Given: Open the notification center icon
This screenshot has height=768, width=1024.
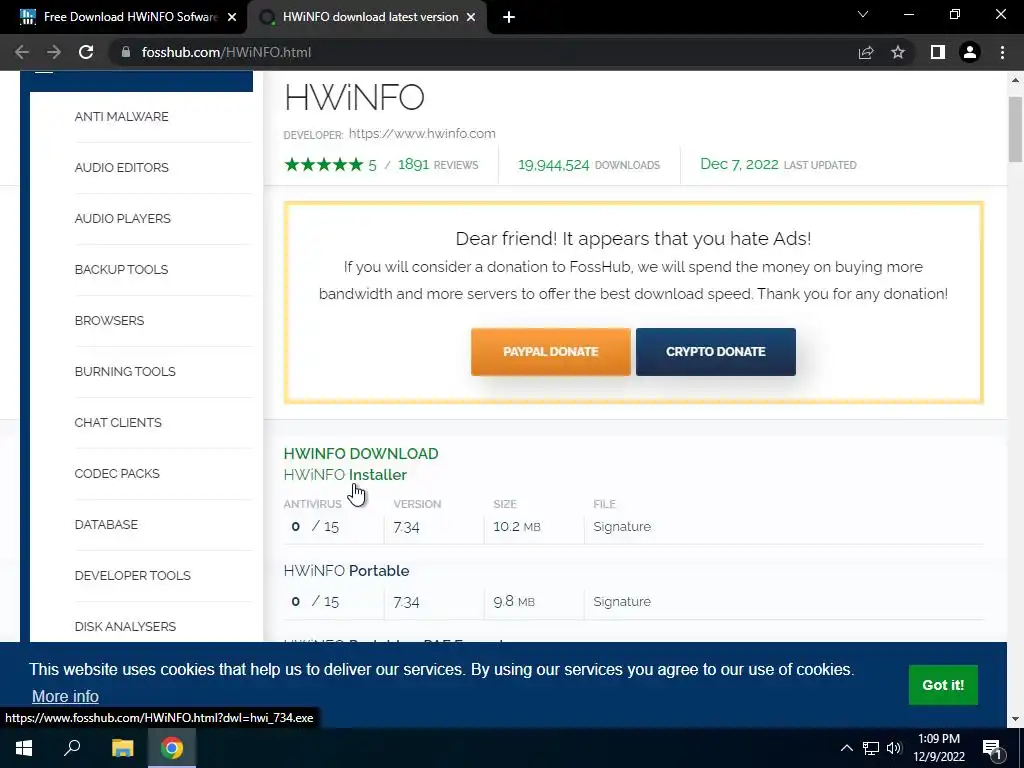Looking at the screenshot, I should pos(993,748).
